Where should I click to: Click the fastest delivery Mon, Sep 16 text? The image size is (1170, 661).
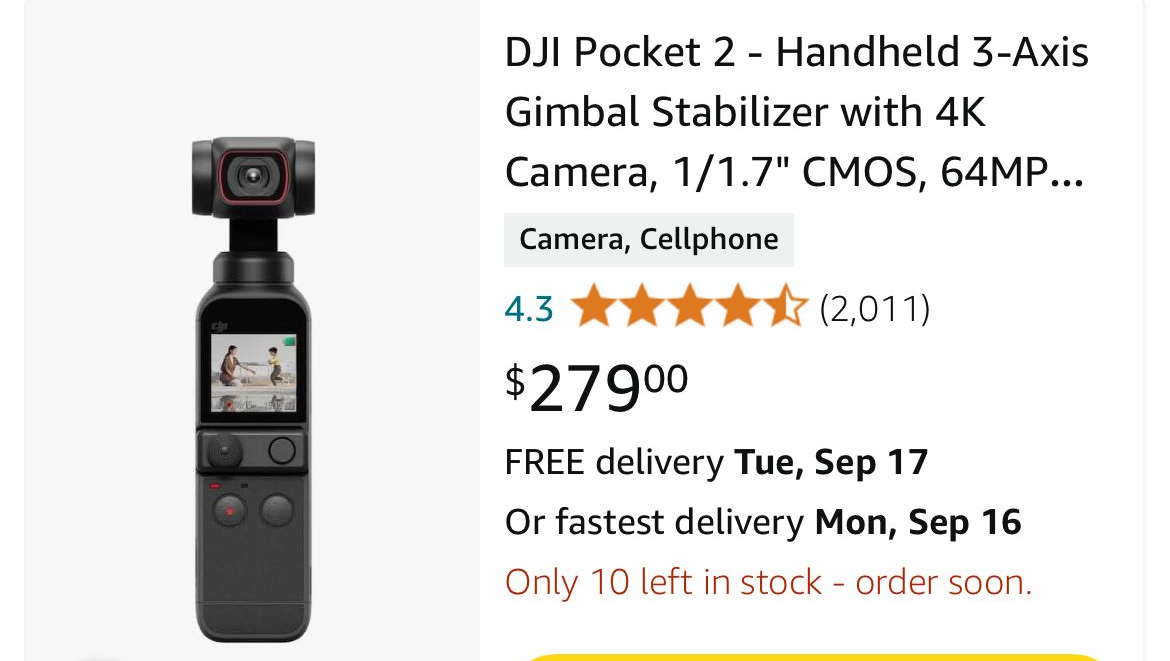pos(763,522)
